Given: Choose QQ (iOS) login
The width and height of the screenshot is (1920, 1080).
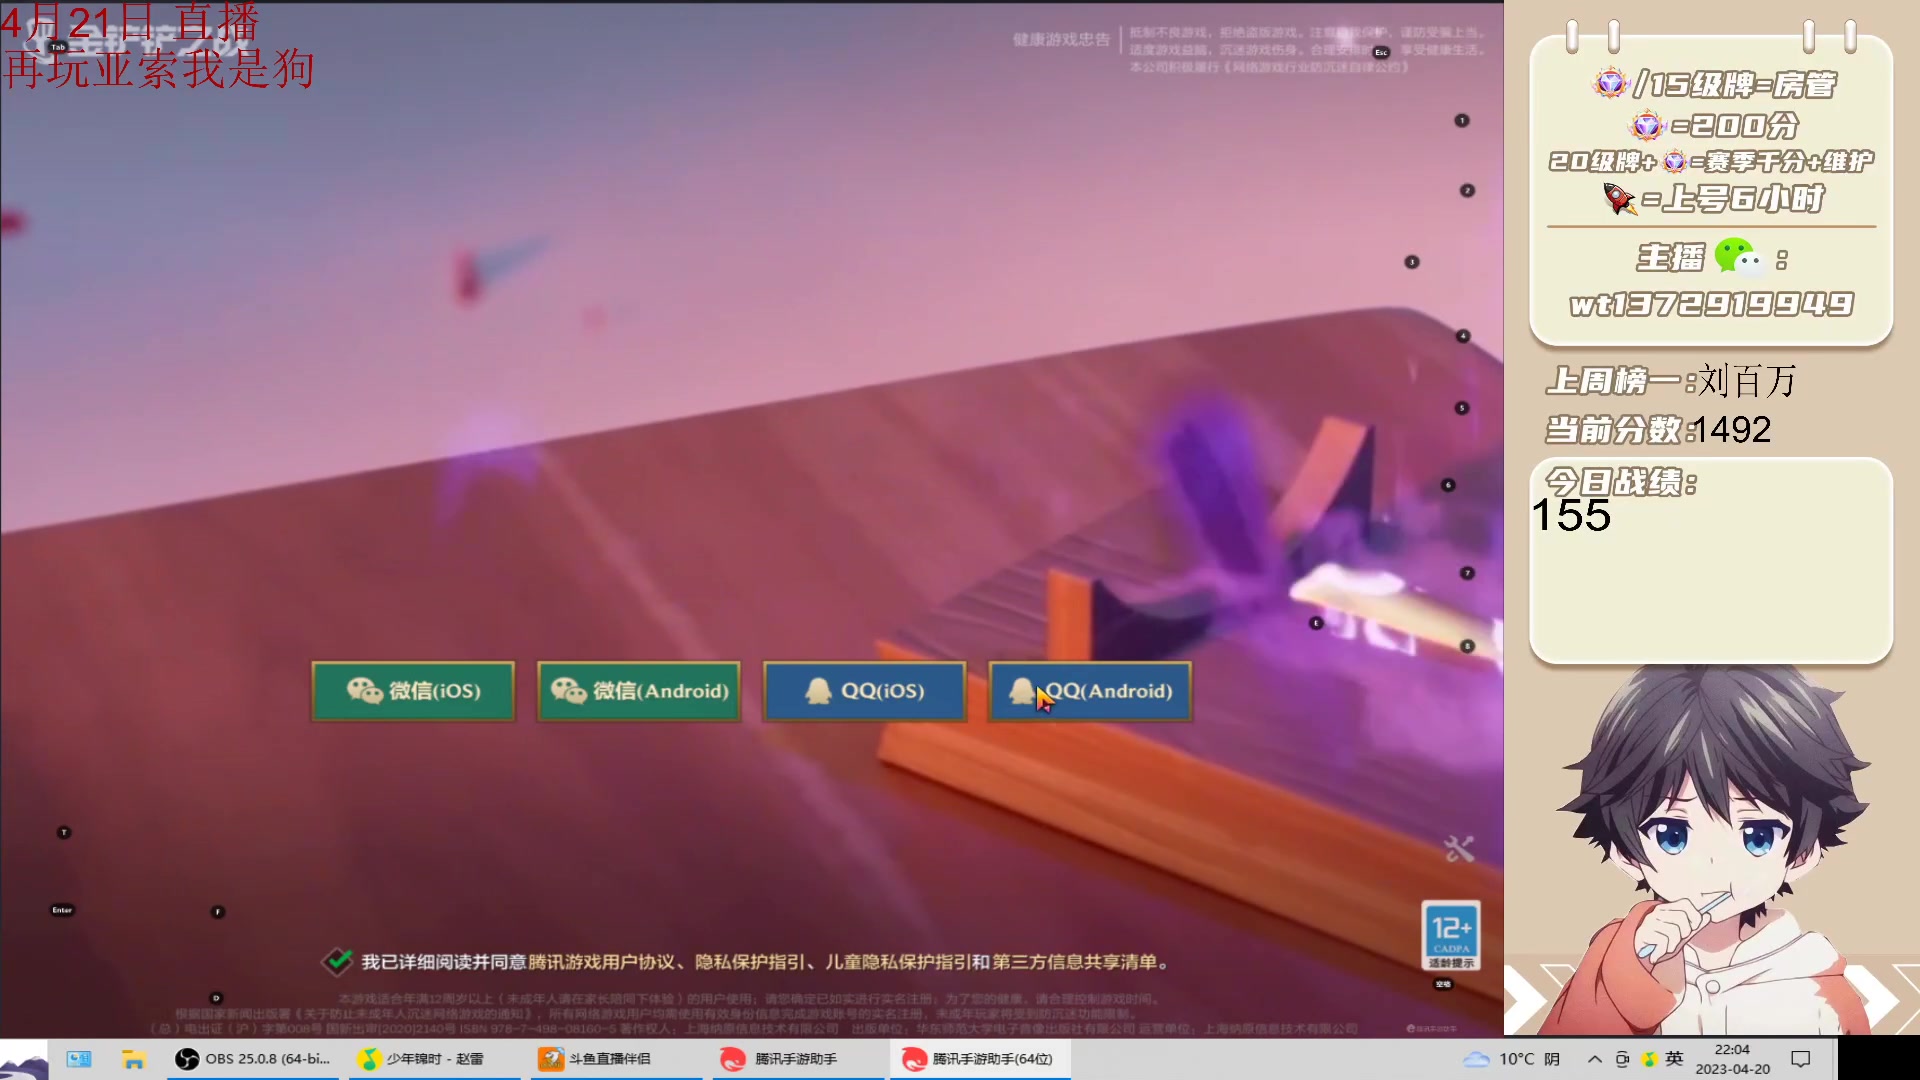Looking at the screenshot, I should pyautogui.click(x=865, y=691).
